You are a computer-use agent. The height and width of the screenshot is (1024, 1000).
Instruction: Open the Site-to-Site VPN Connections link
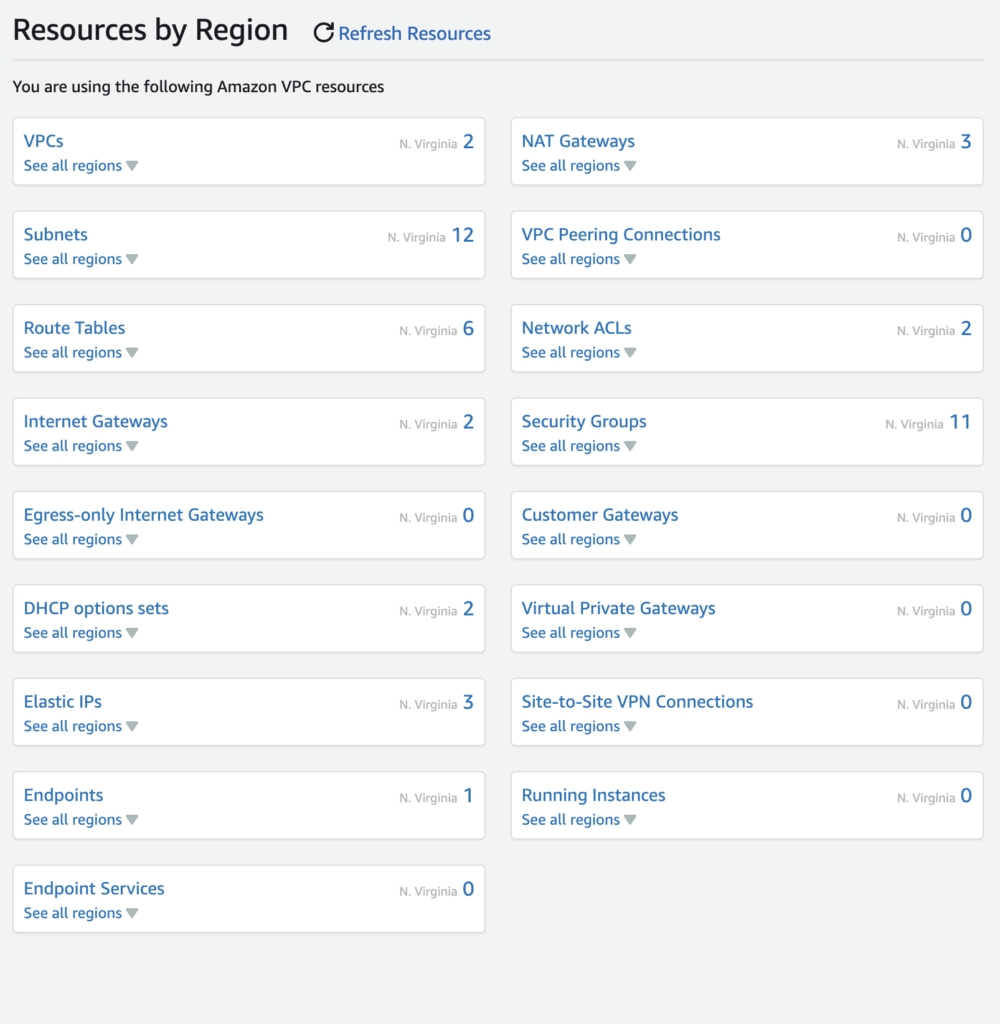[637, 701]
